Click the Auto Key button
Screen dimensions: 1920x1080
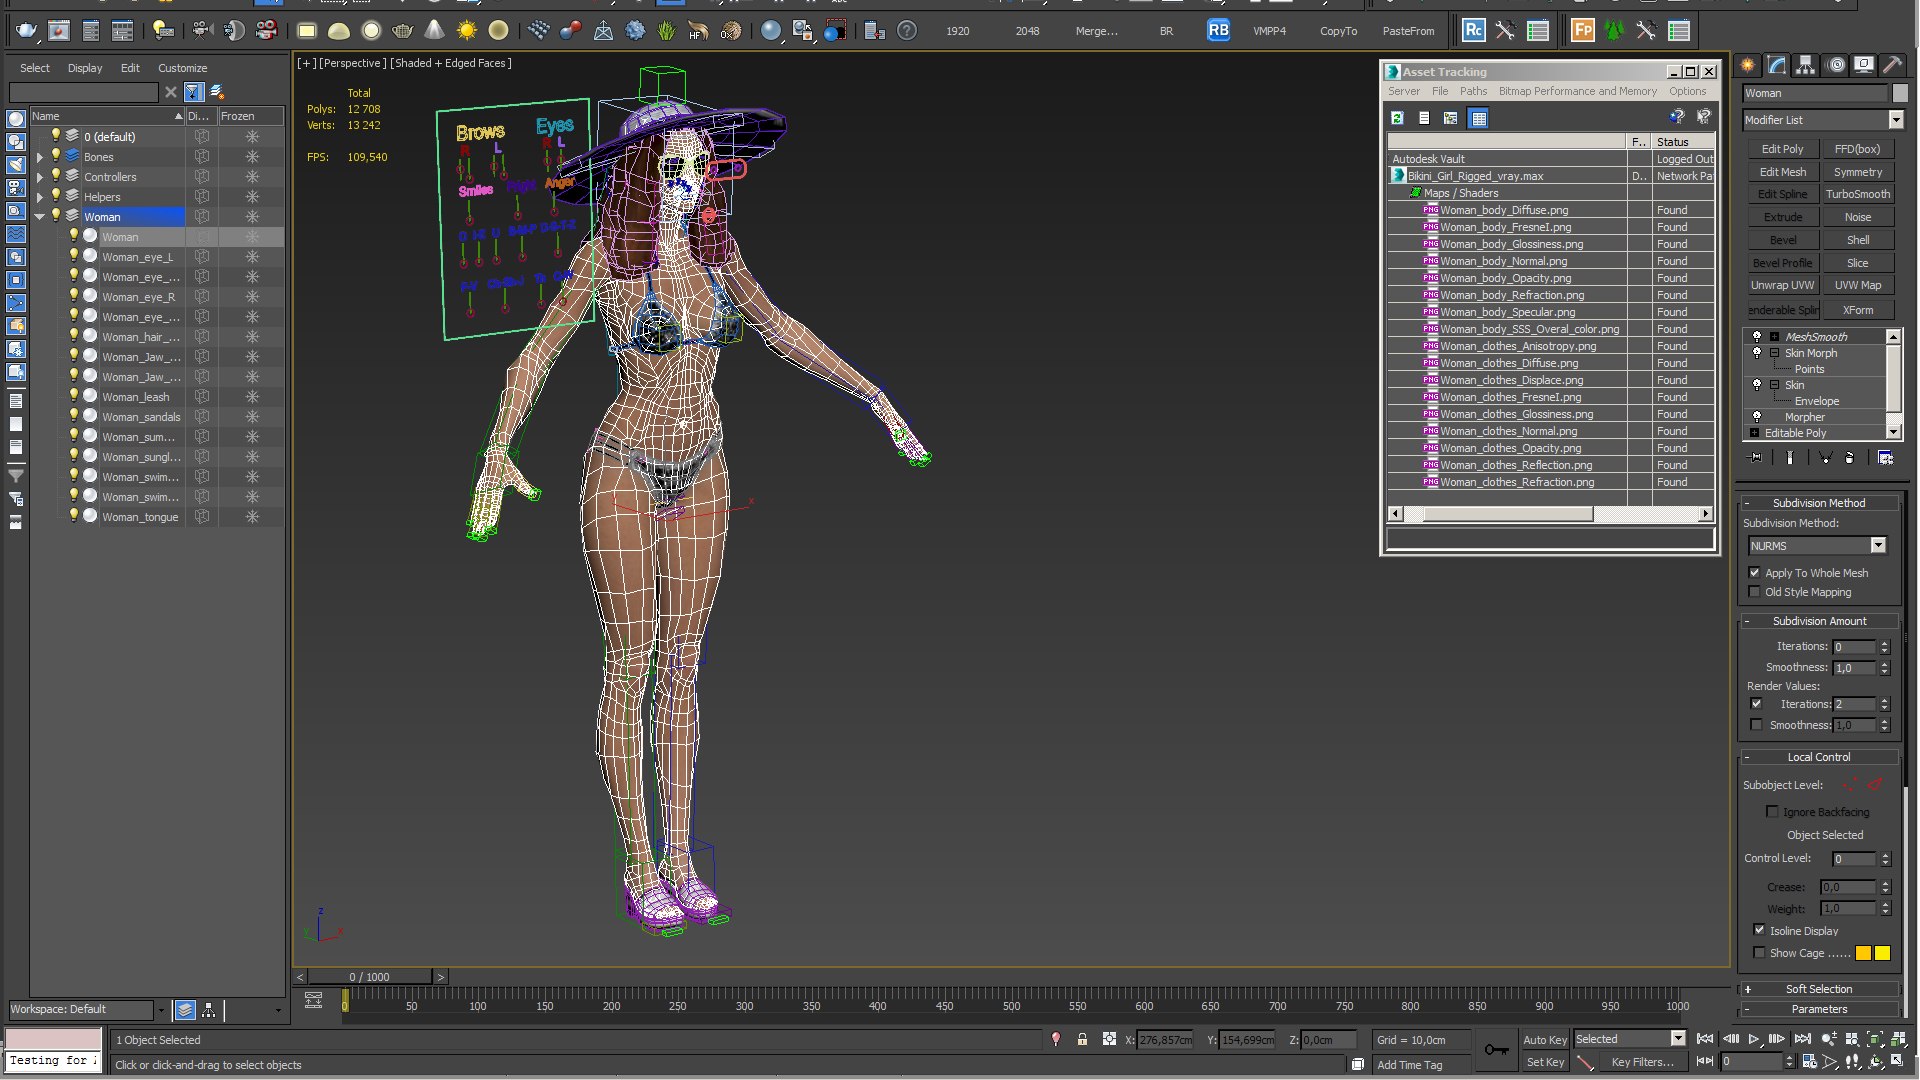click(x=1544, y=1040)
